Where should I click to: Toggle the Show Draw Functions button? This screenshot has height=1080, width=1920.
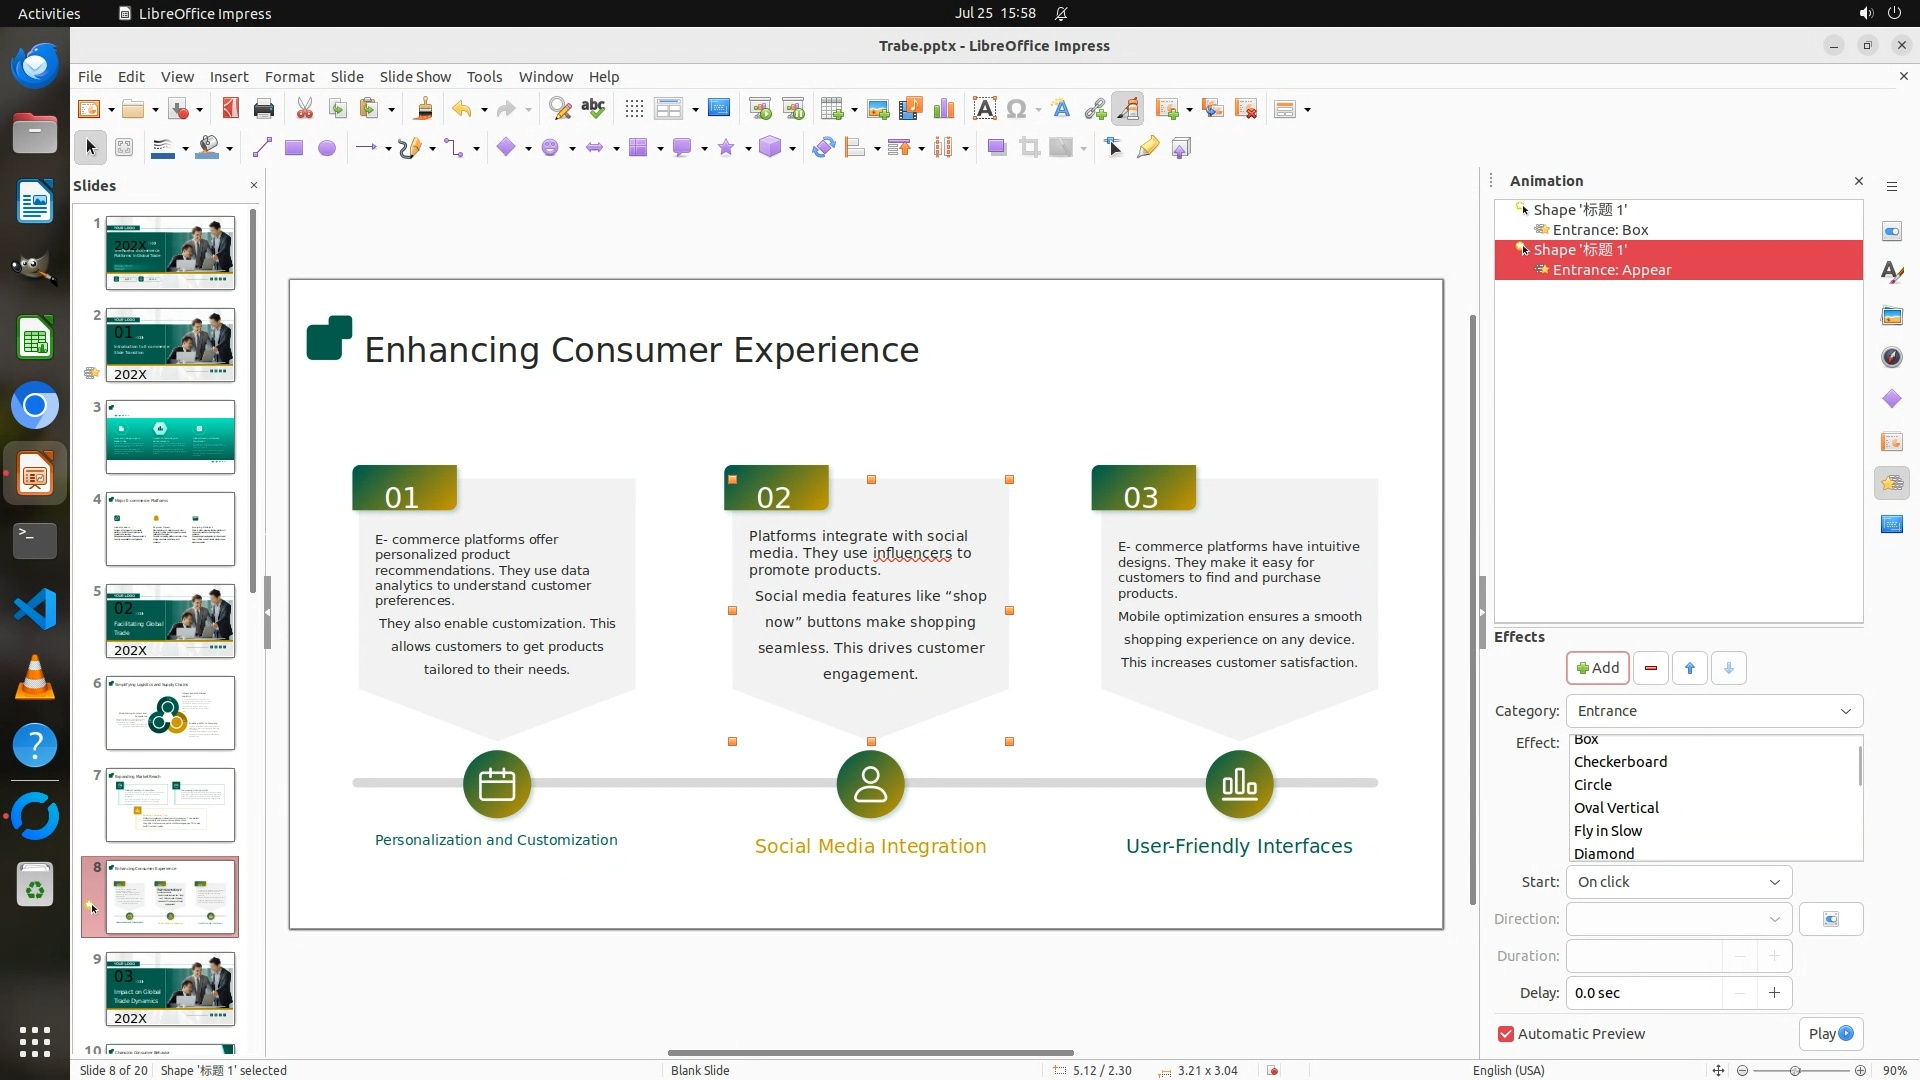(1128, 109)
